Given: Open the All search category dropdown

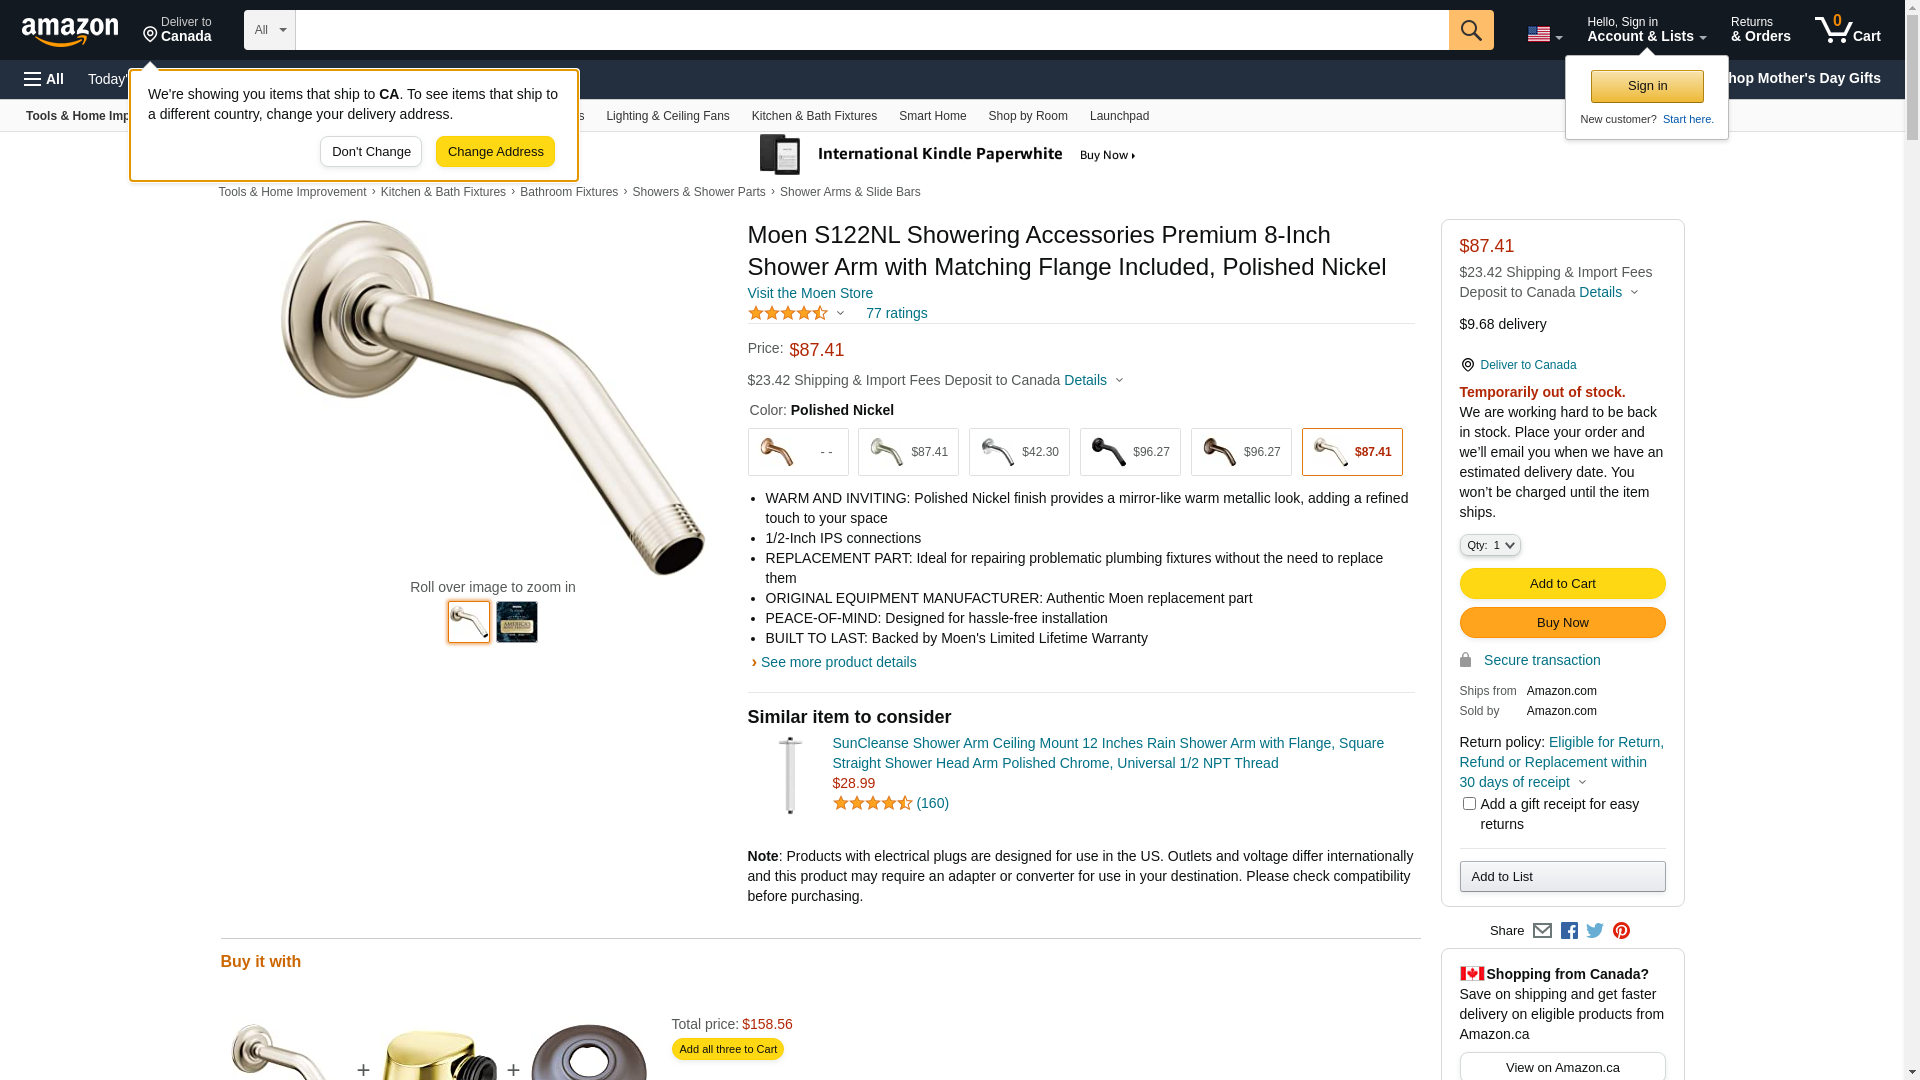Looking at the screenshot, I should point(270,30).
